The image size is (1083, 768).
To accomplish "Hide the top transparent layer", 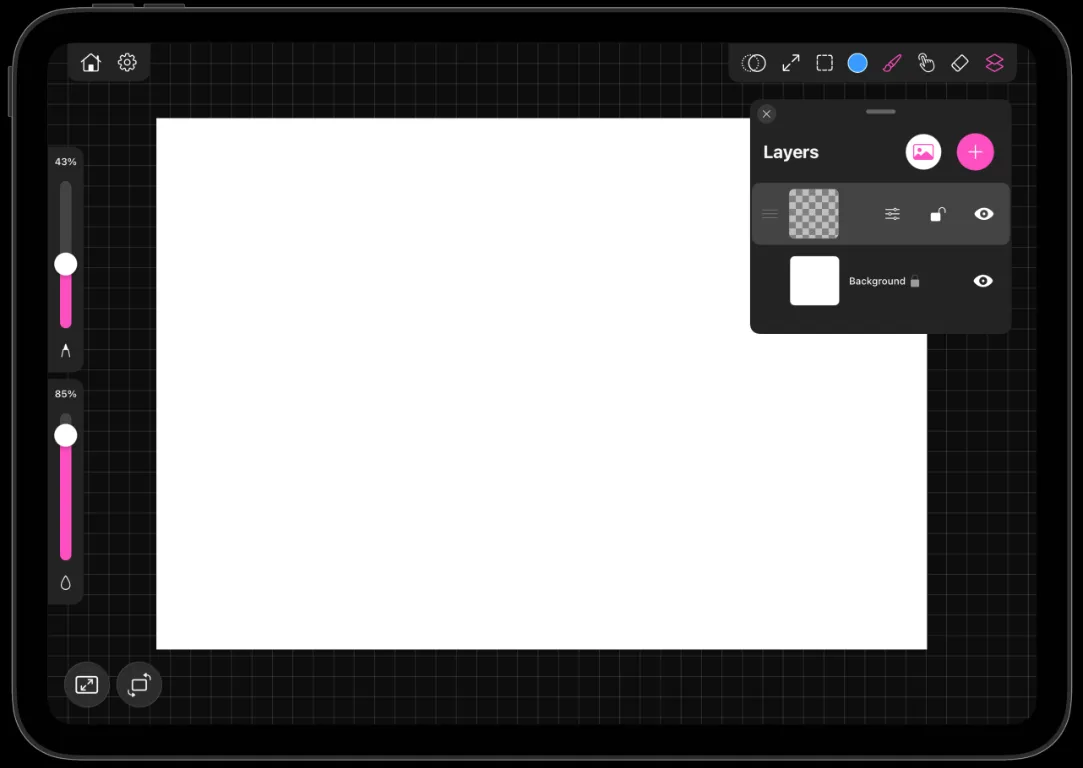I will 984,214.
